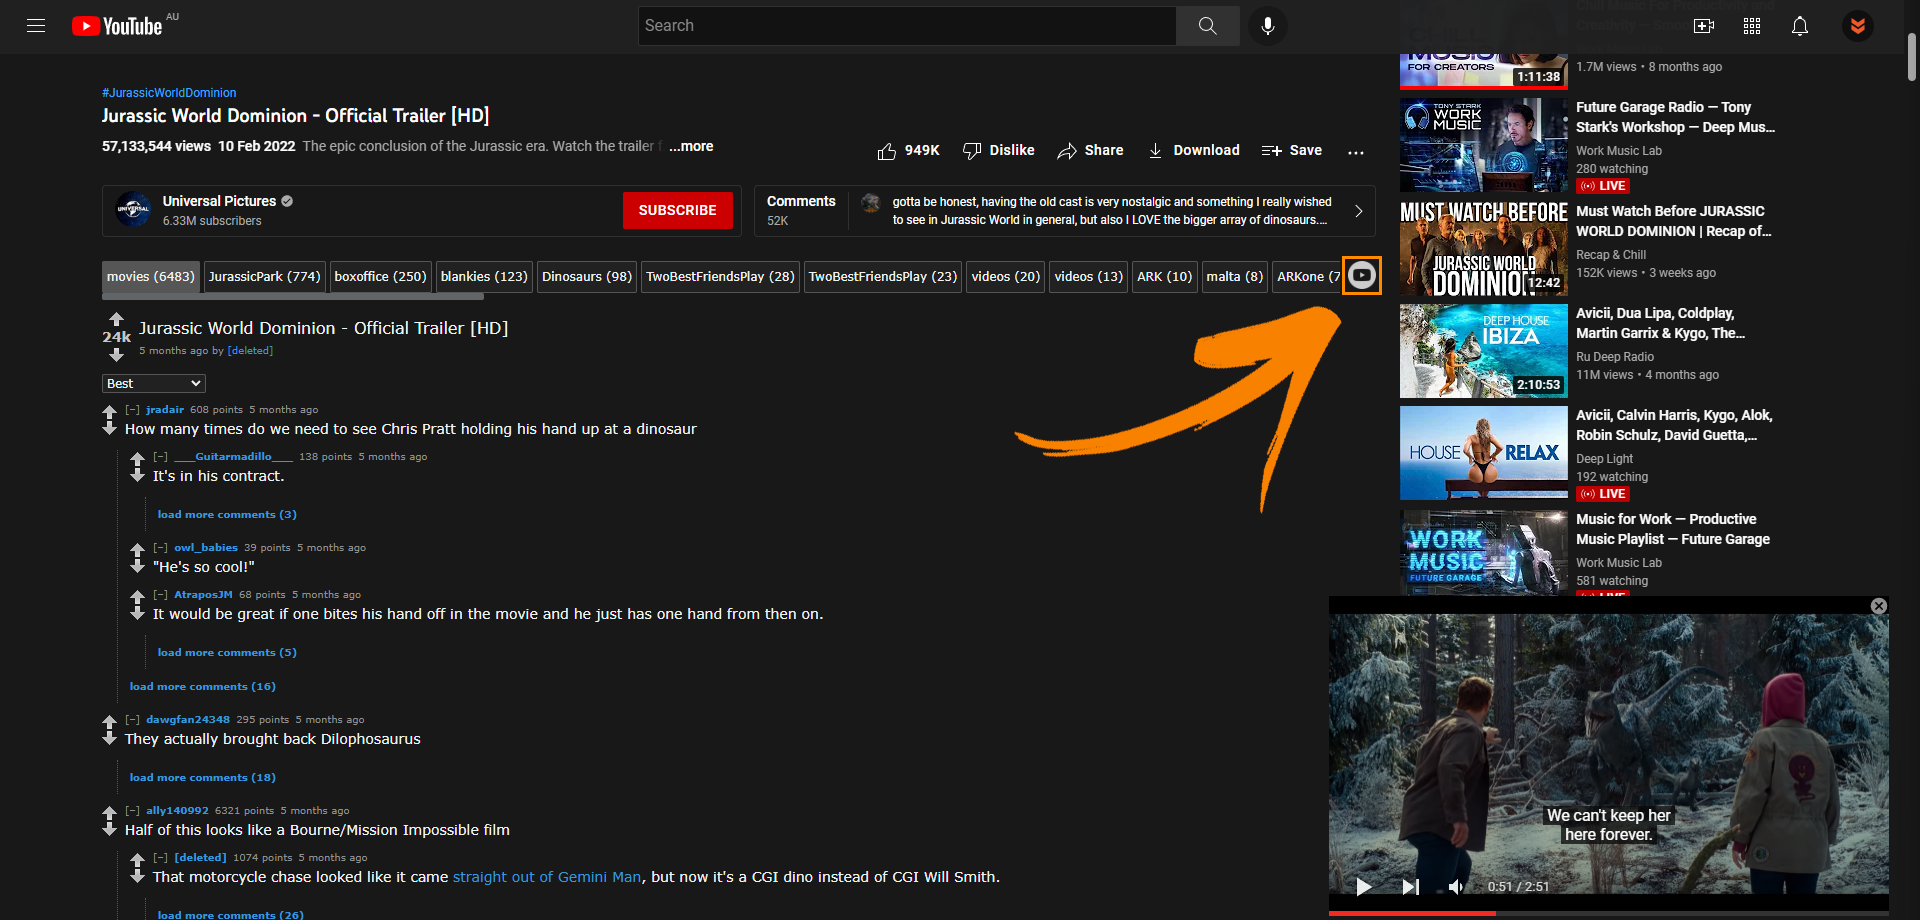Collapse ___Guitarmadillo___ comment
Screen dimensions: 1920x920
tap(160, 457)
